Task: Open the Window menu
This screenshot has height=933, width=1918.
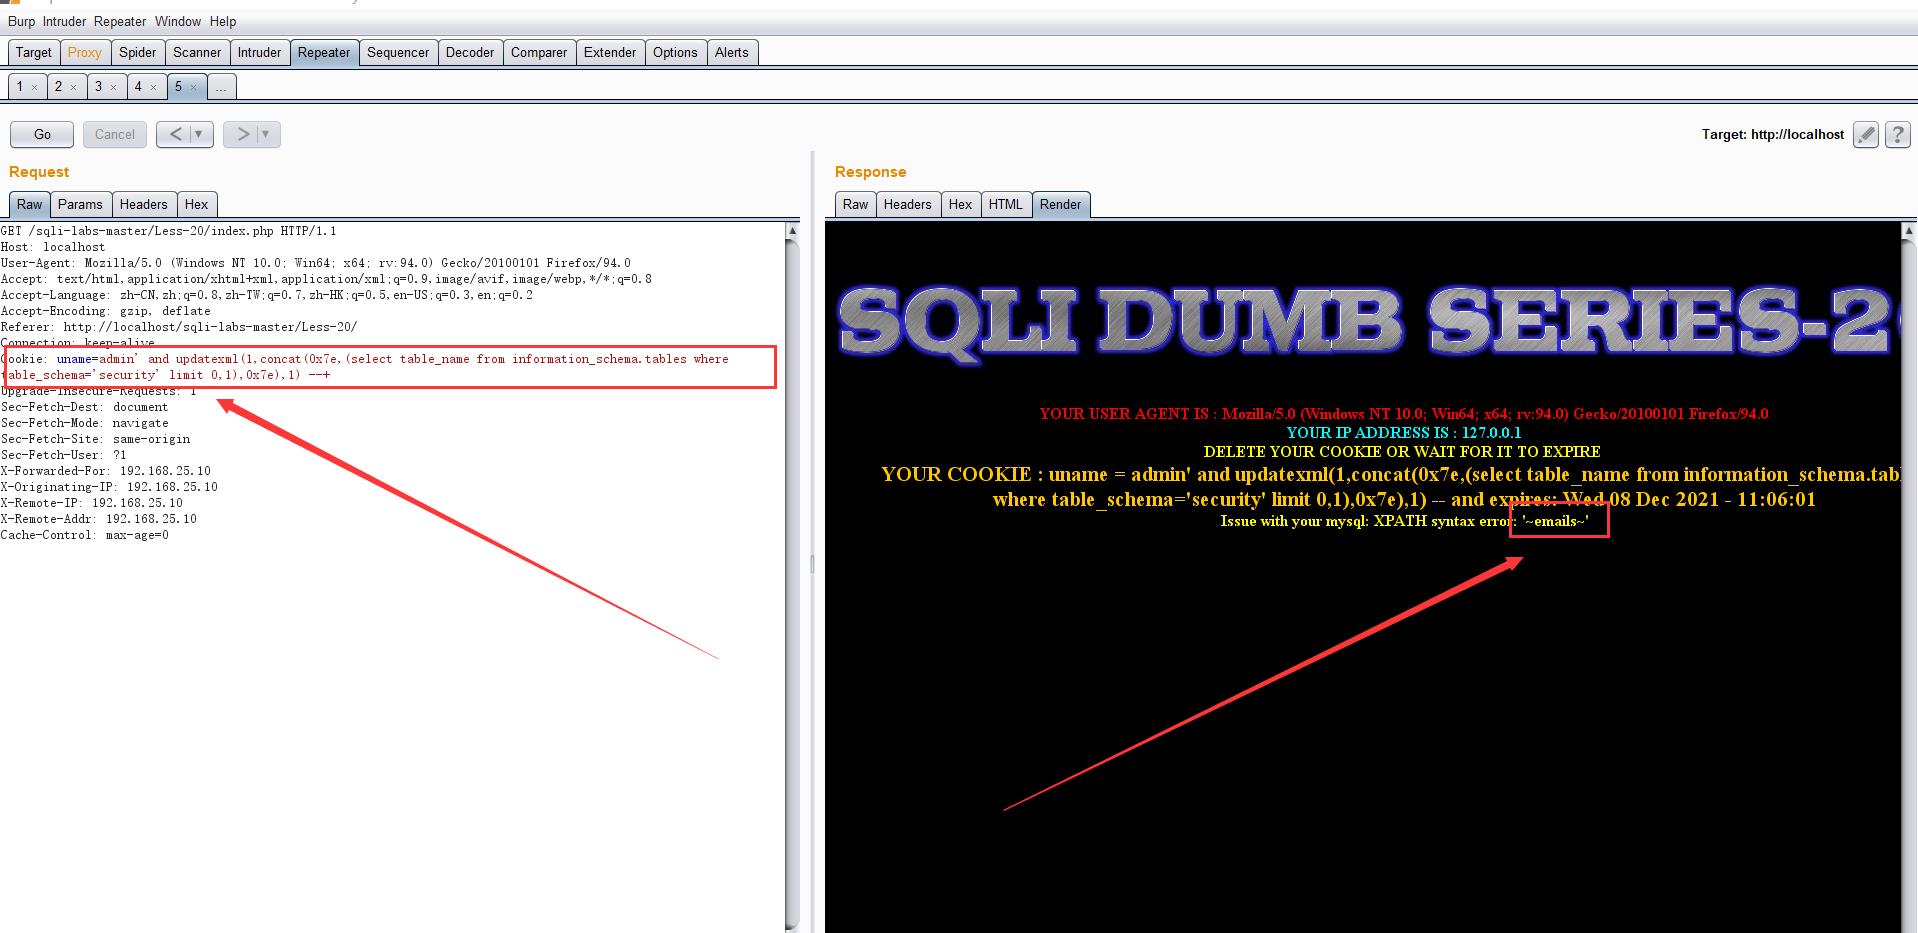Action: tap(178, 21)
